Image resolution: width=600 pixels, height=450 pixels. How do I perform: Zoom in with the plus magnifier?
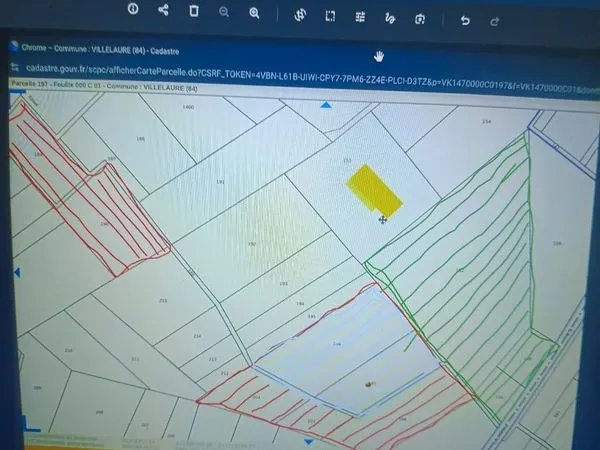pos(254,13)
